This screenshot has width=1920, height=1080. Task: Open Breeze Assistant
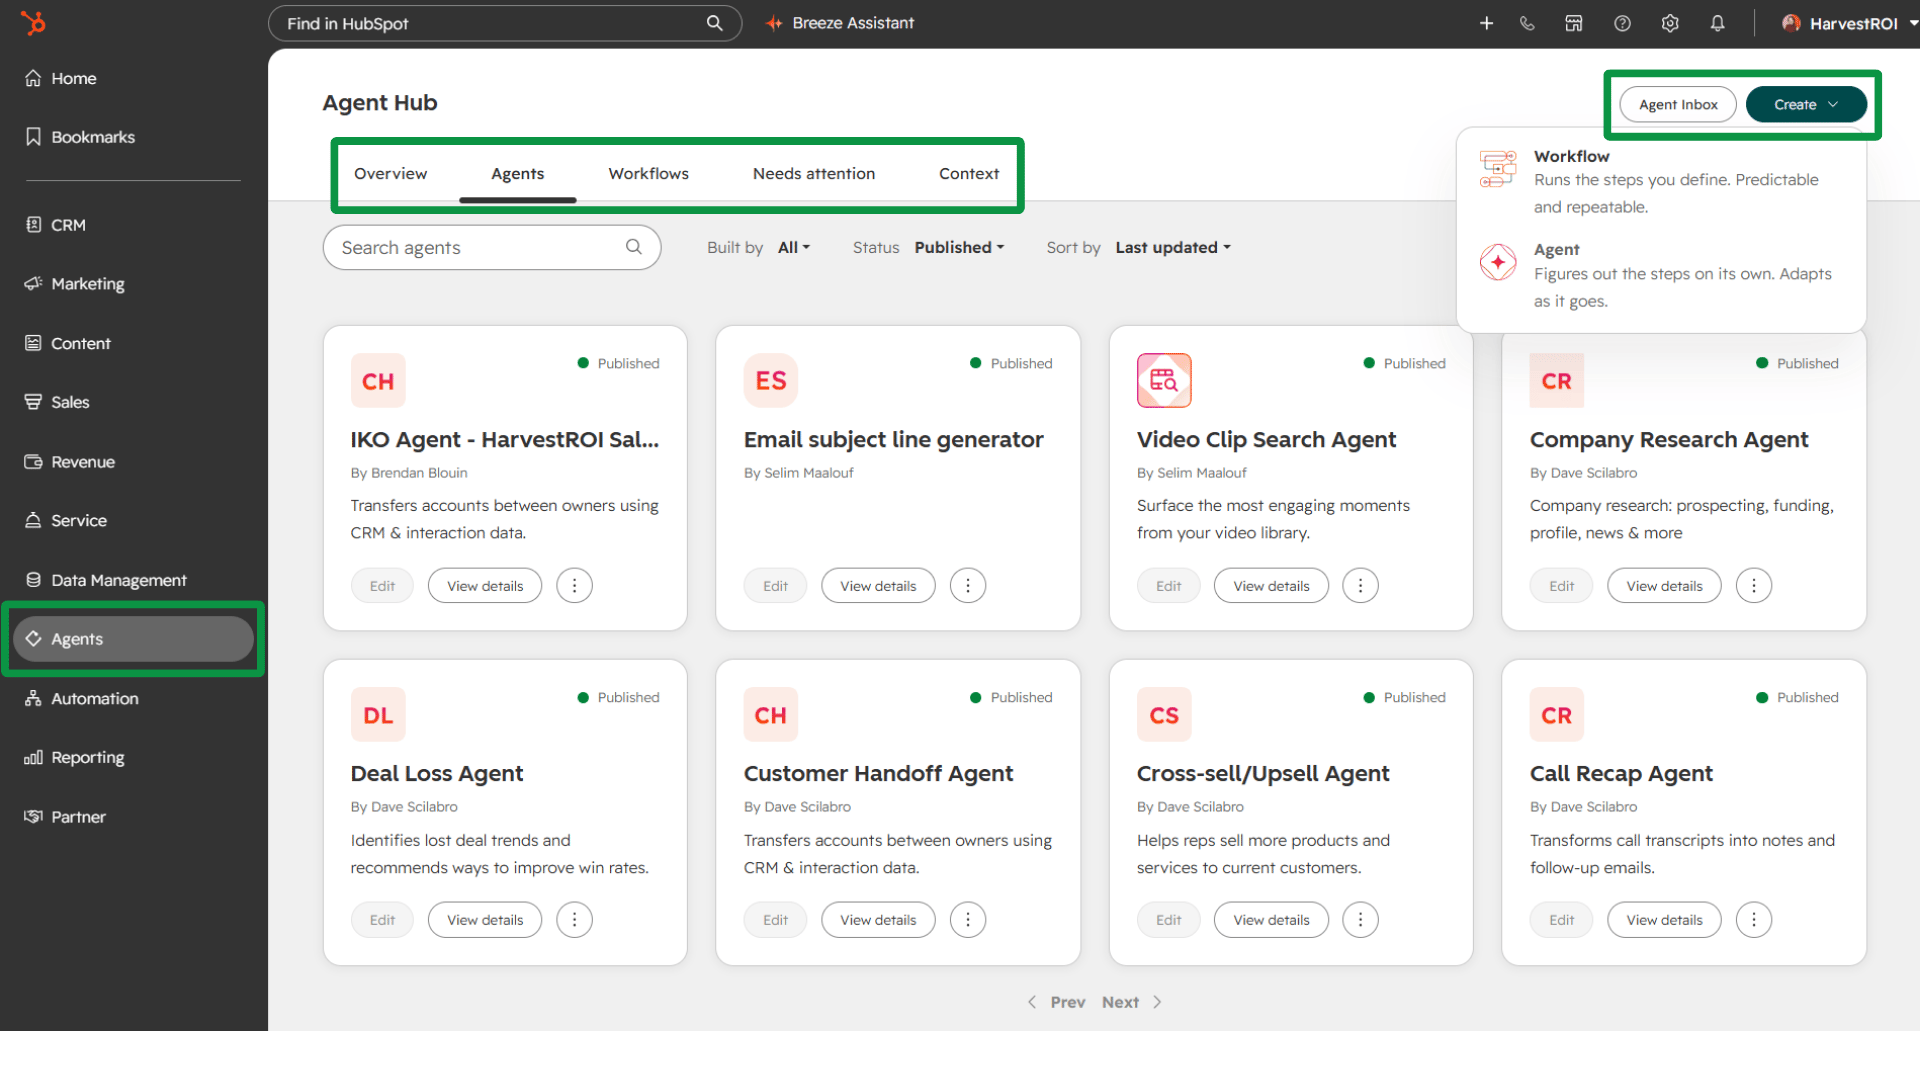(840, 23)
